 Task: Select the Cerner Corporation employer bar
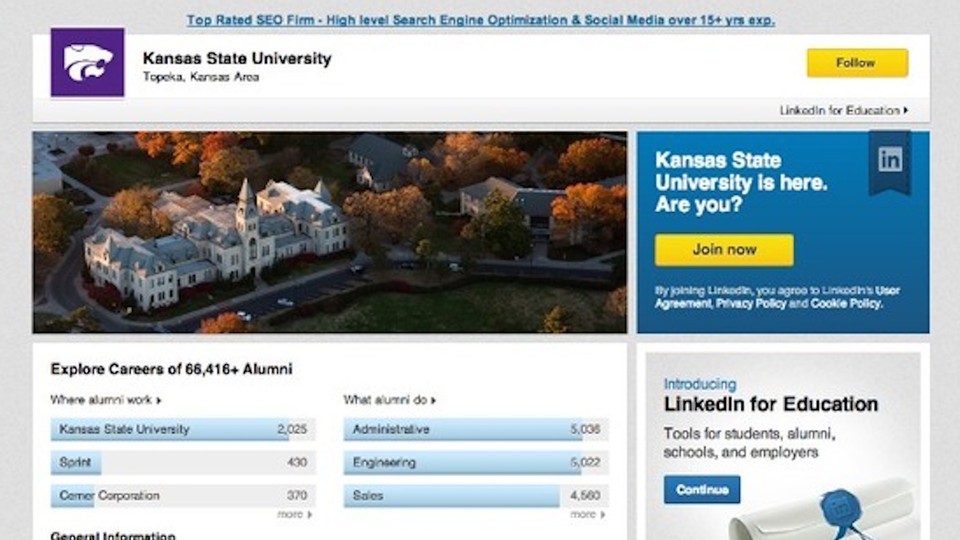pos(183,496)
